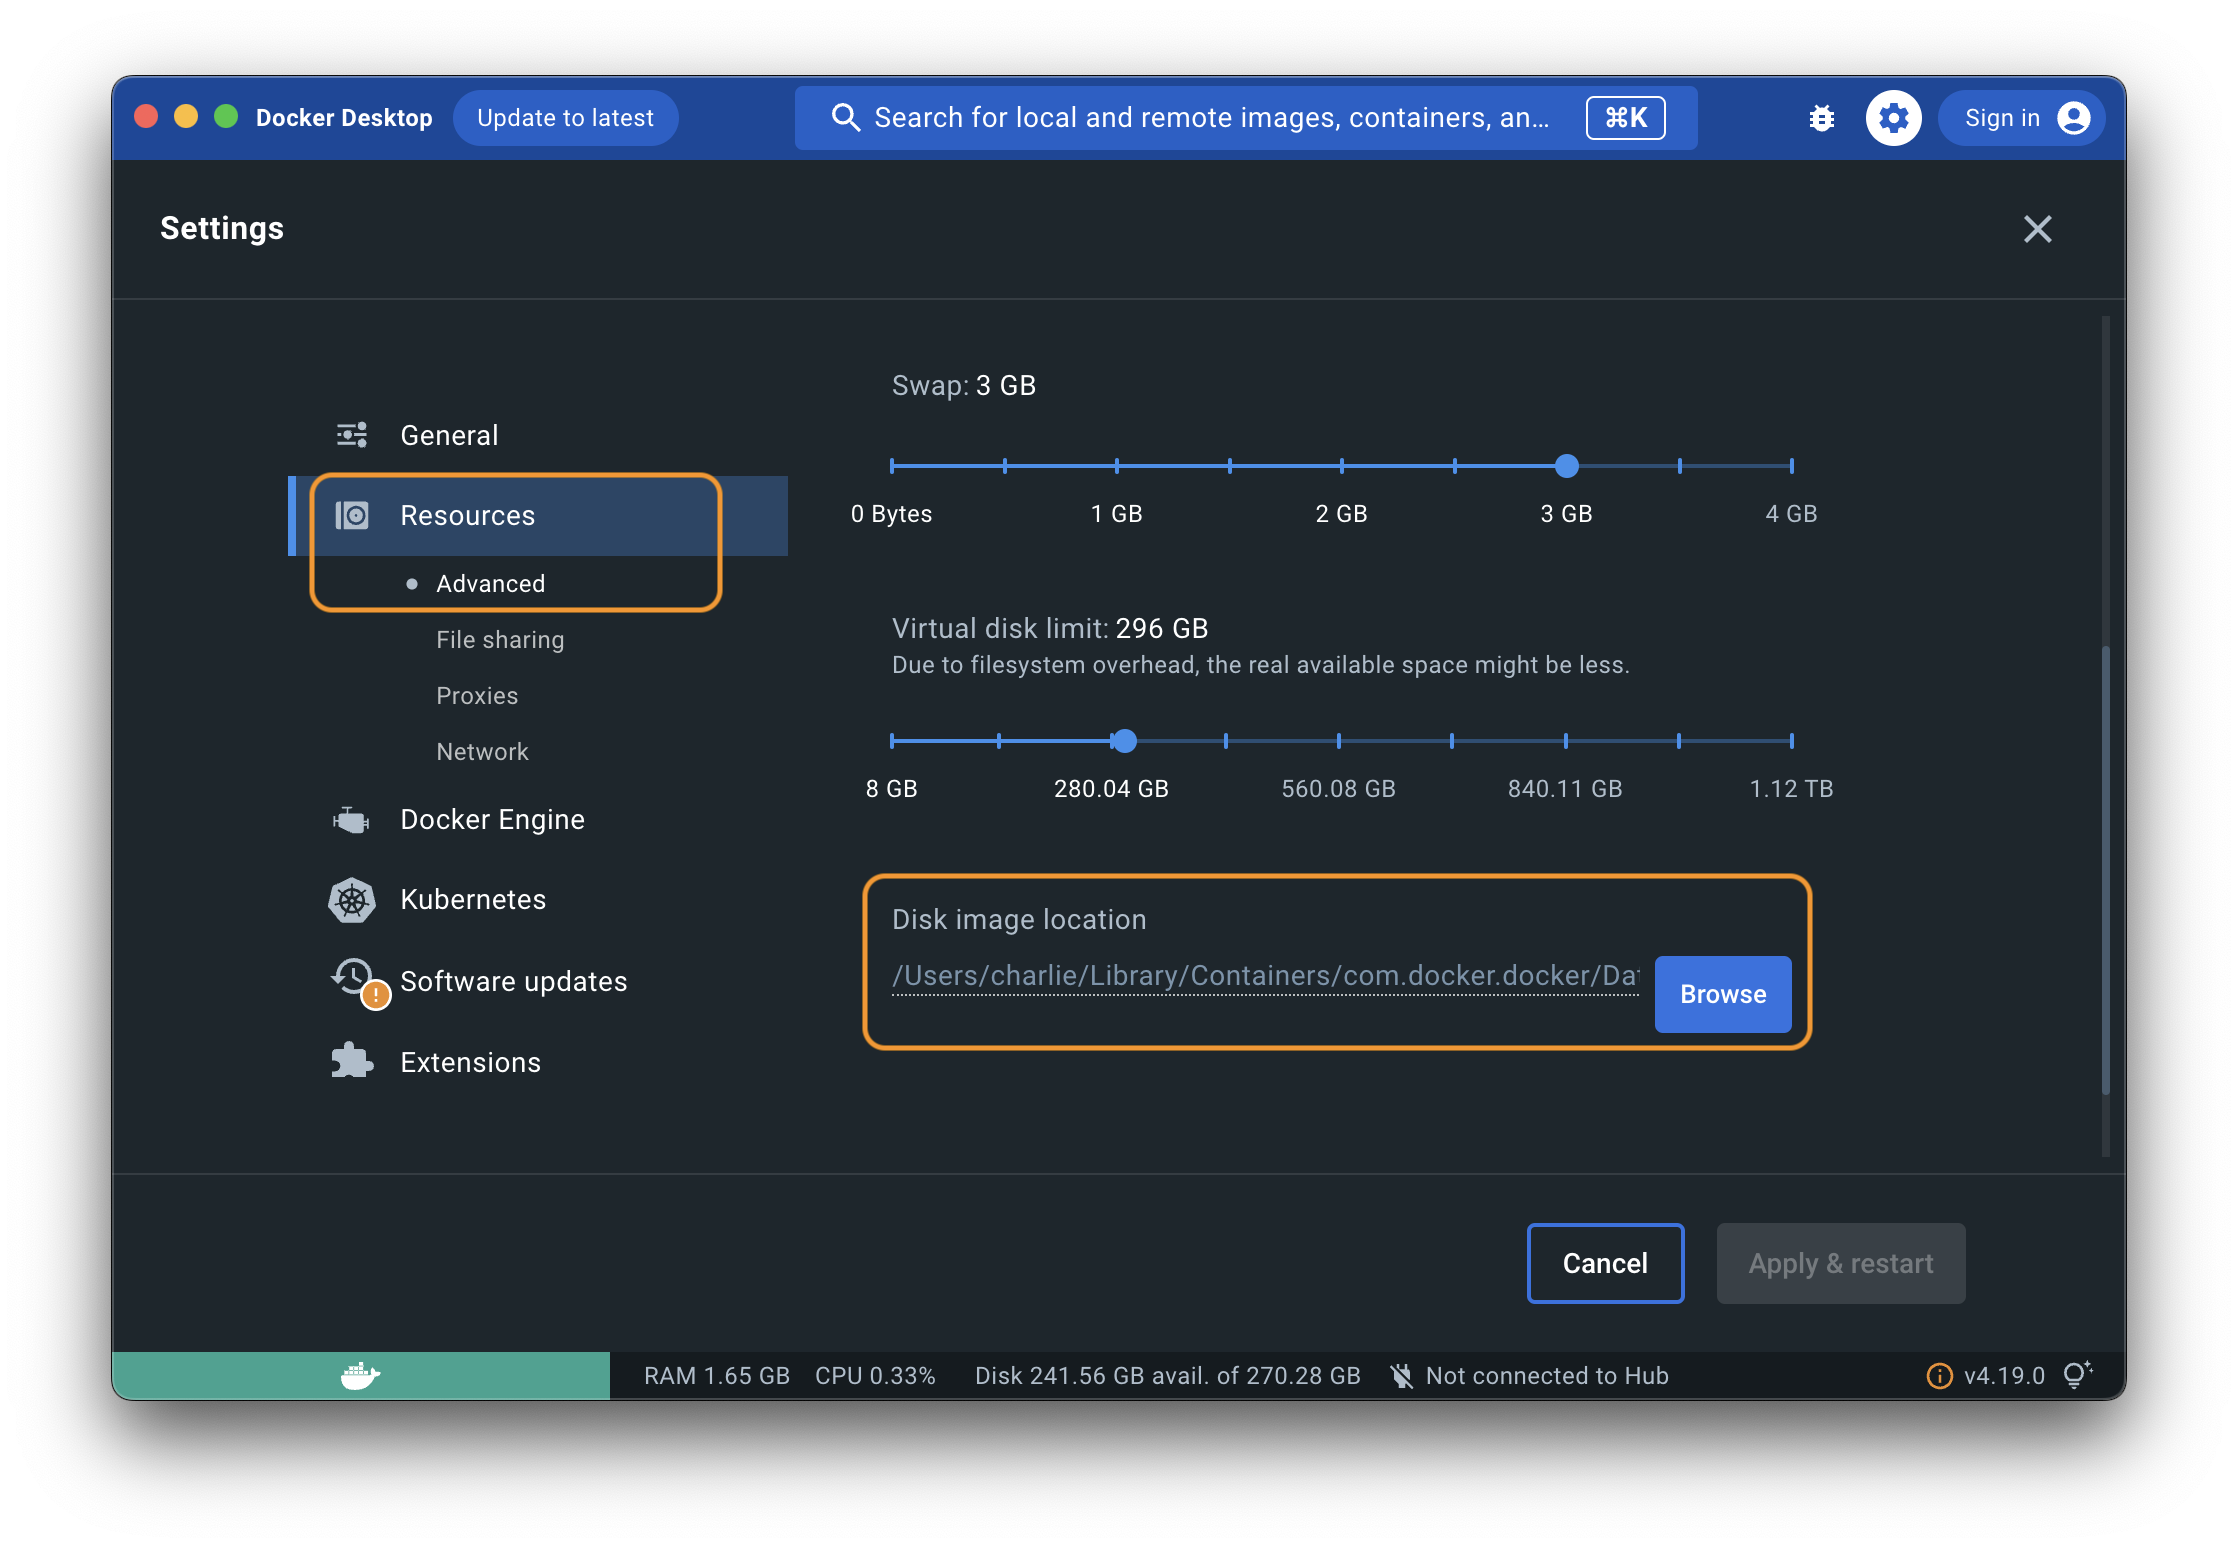Image resolution: width=2238 pixels, height=1548 pixels.
Task: Click the General sliders icon
Action: point(349,434)
